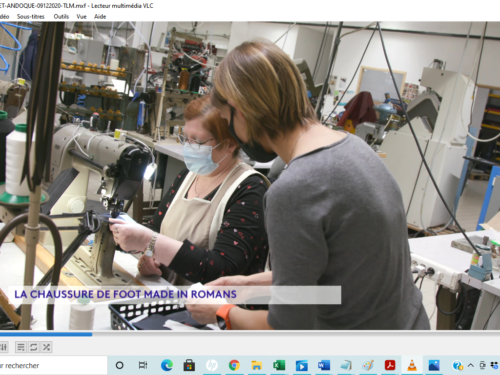Open Microsoft Store from the taskbar

pos(189,366)
